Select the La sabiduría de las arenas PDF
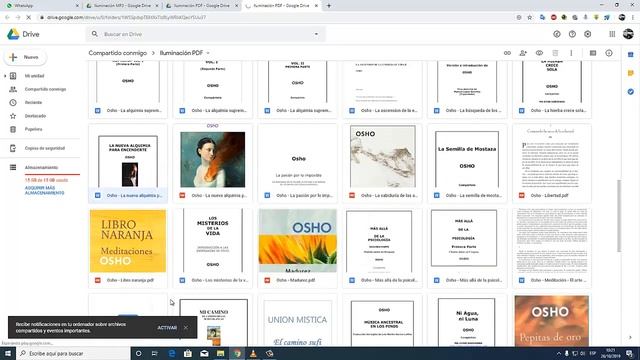The width and height of the screenshot is (640, 360). [x=382, y=163]
